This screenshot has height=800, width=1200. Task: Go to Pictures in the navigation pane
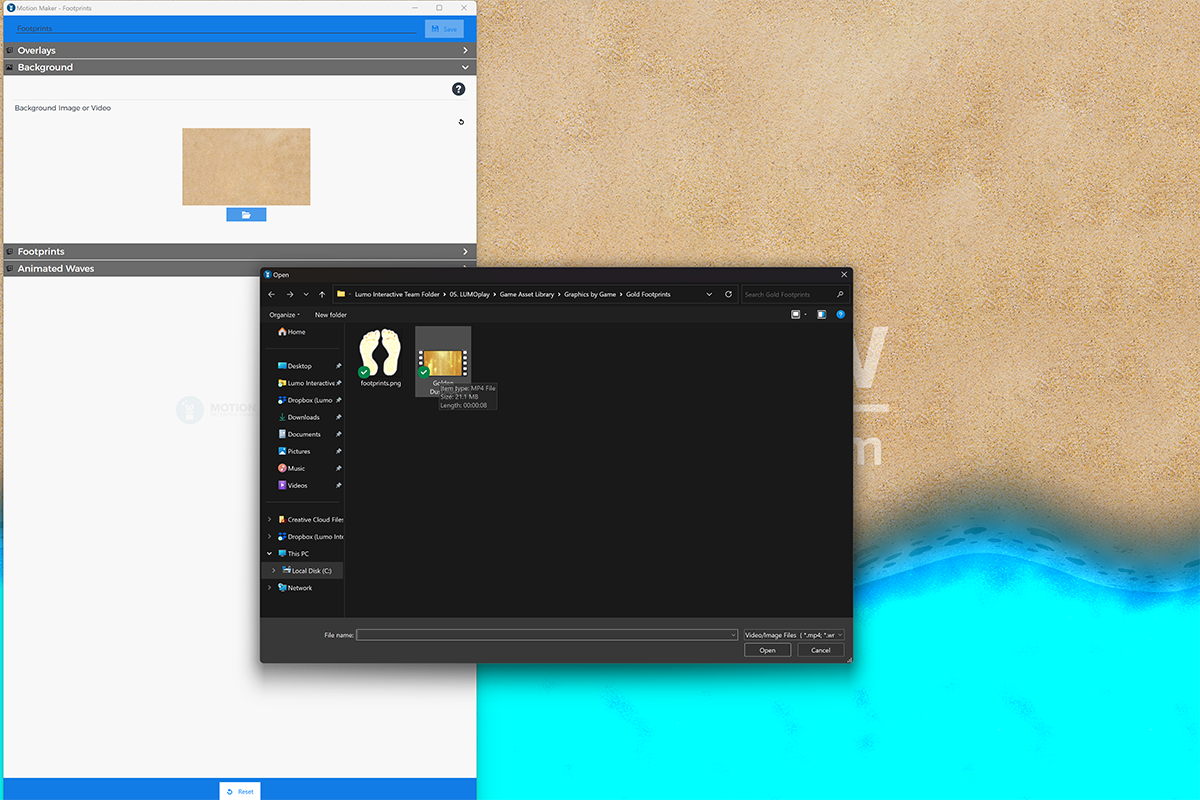[294, 451]
